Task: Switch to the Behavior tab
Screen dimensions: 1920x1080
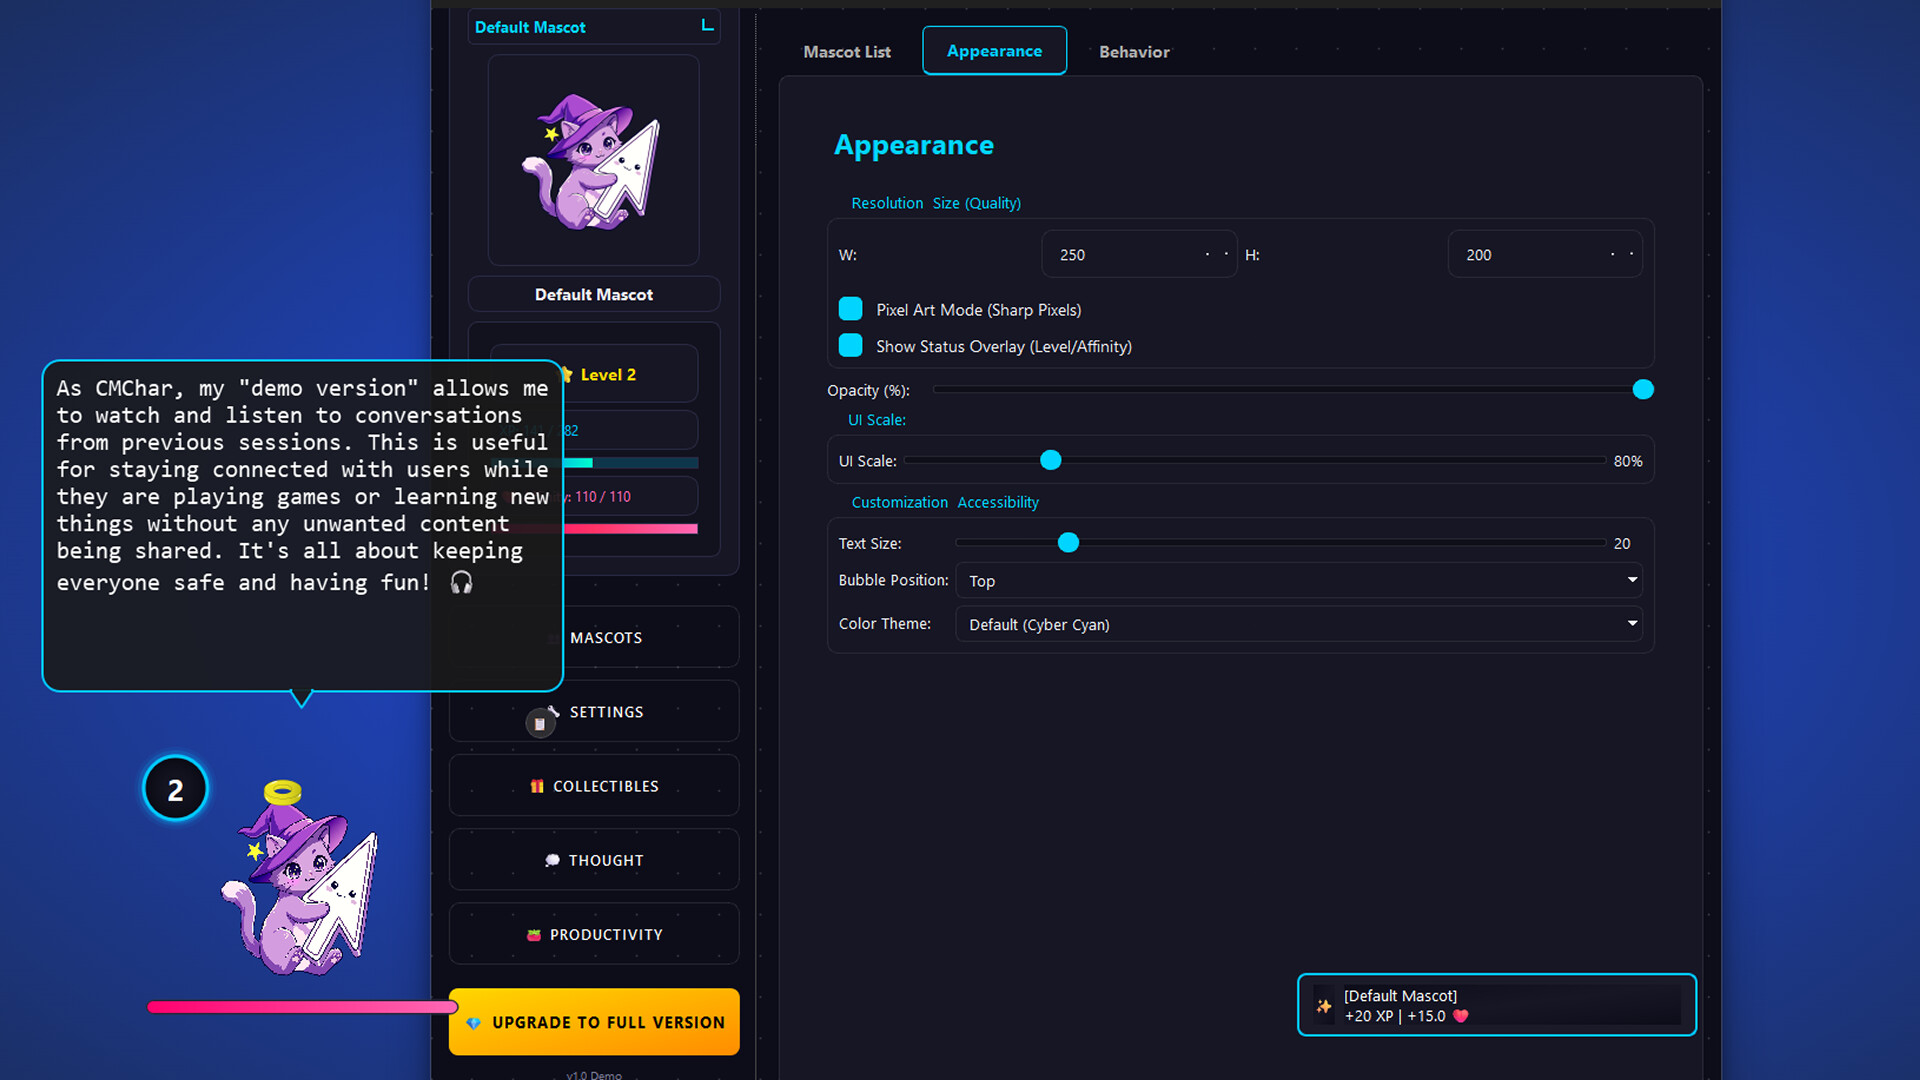Action: [x=1134, y=51]
